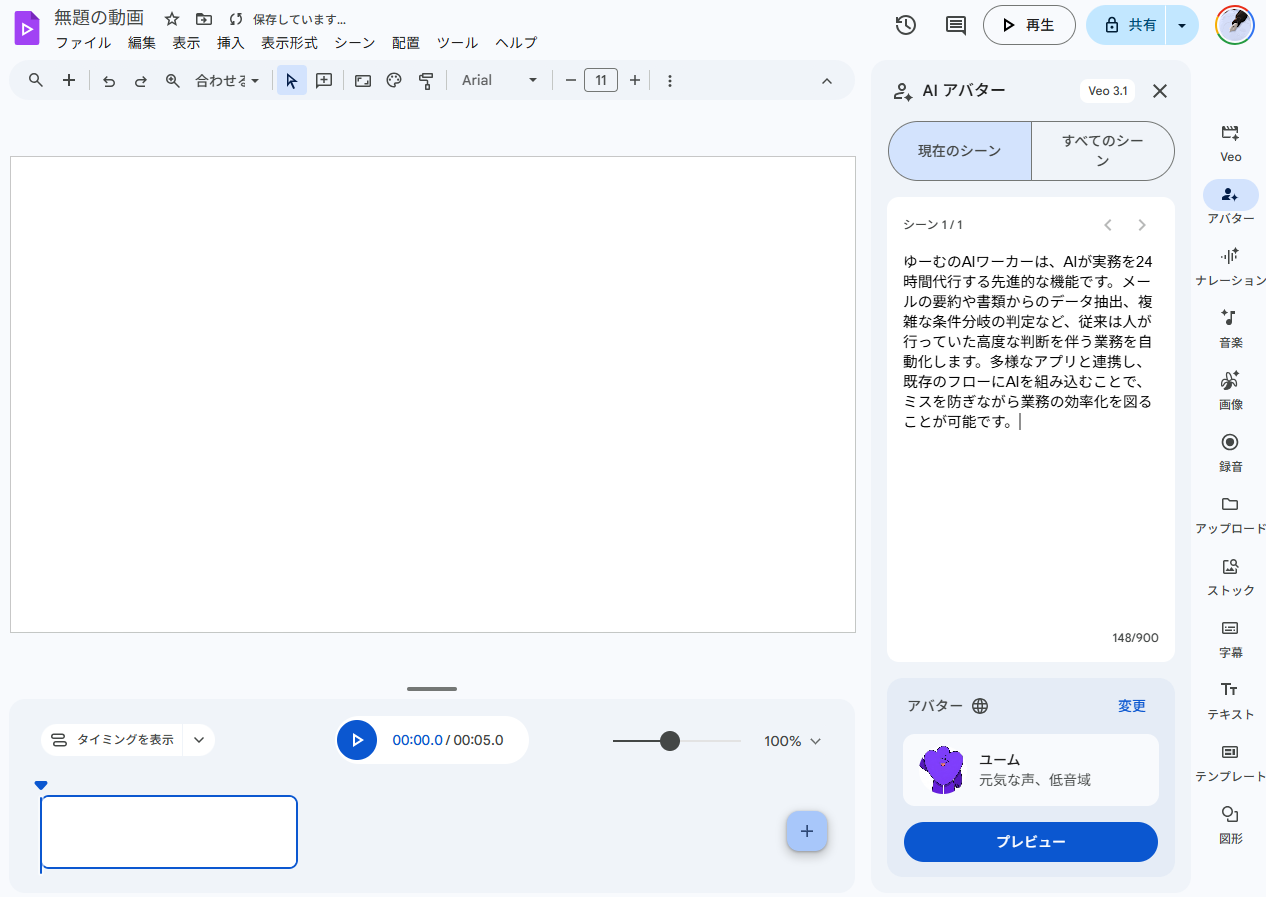1266x897 pixels.
Task: Open the 図形 shapes panel
Action: [x=1230, y=825]
